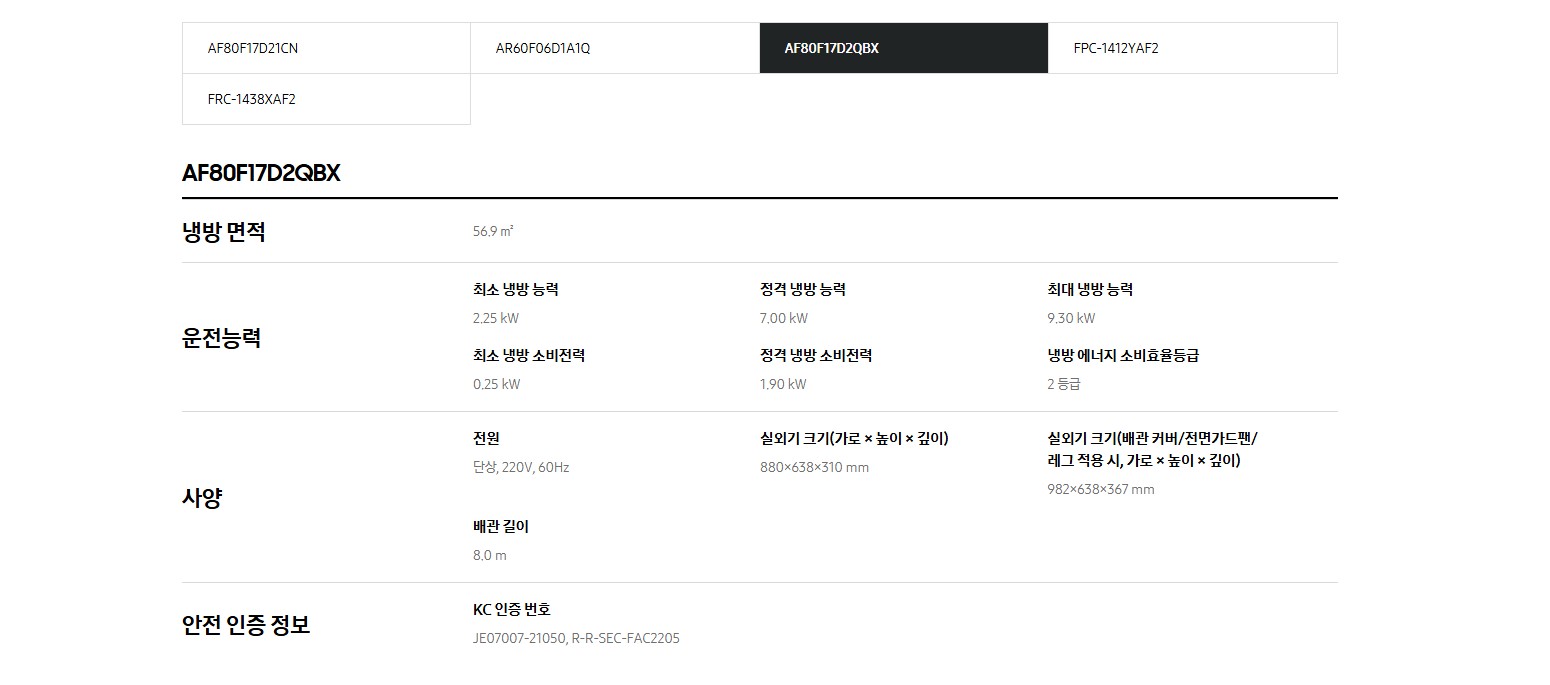Click the 실외기 크기(가로 × 높이 × 깊이) label
Viewport: 1550px width, 685px height.
pyautogui.click(x=854, y=438)
